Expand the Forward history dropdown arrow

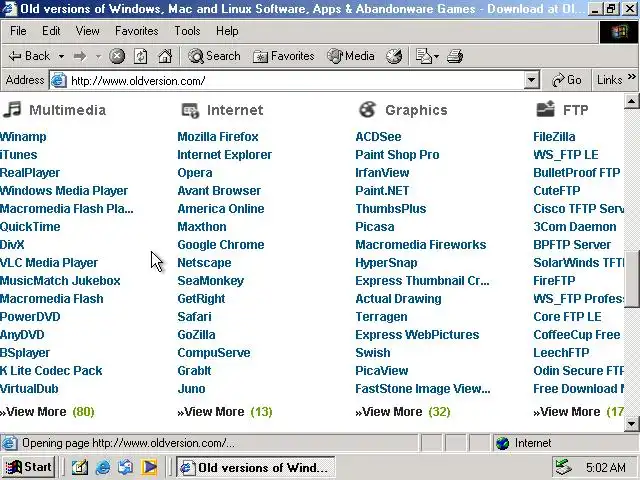[x=98, y=56]
